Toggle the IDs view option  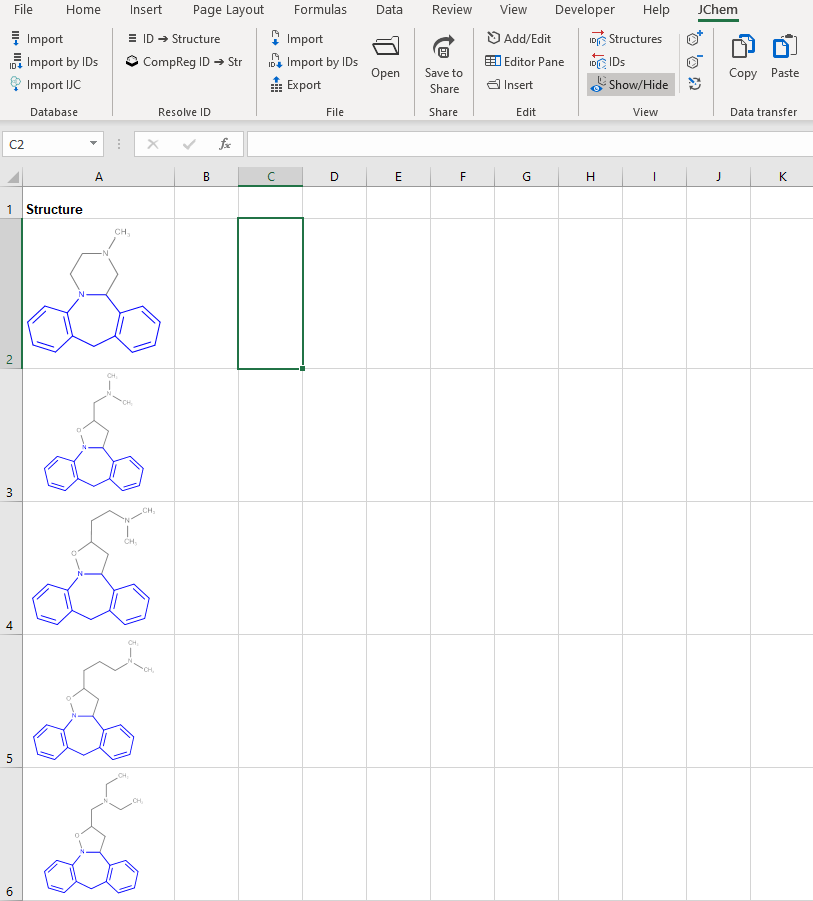[x=612, y=61]
